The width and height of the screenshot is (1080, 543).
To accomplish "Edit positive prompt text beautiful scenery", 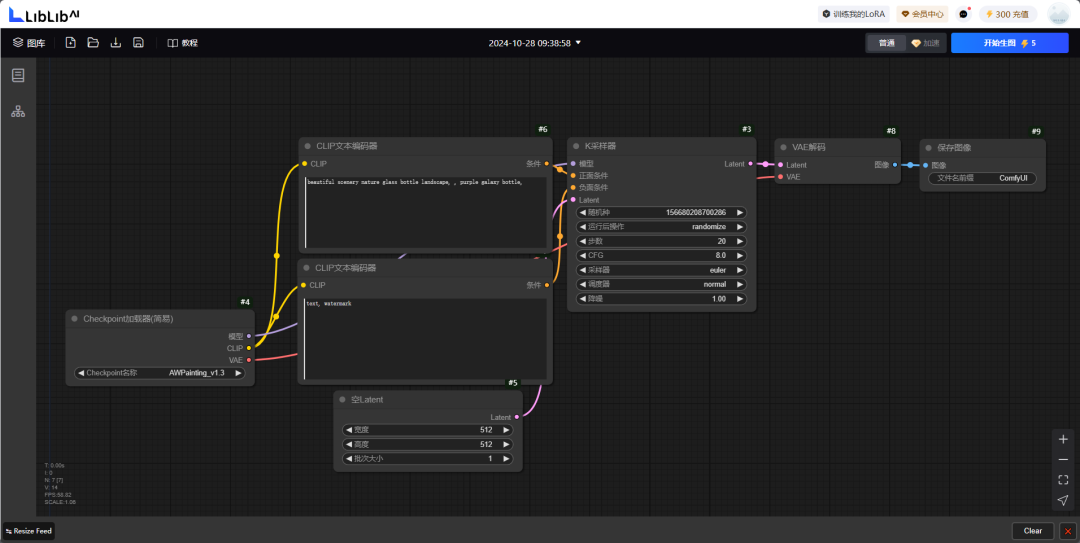I will [426, 212].
